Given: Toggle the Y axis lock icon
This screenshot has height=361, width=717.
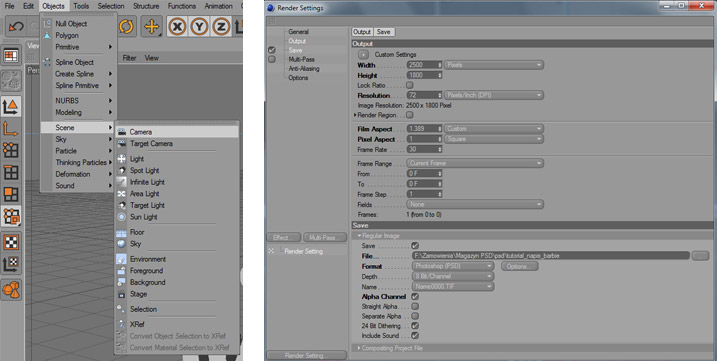Looking at the screenshot, I should (199, 27).
